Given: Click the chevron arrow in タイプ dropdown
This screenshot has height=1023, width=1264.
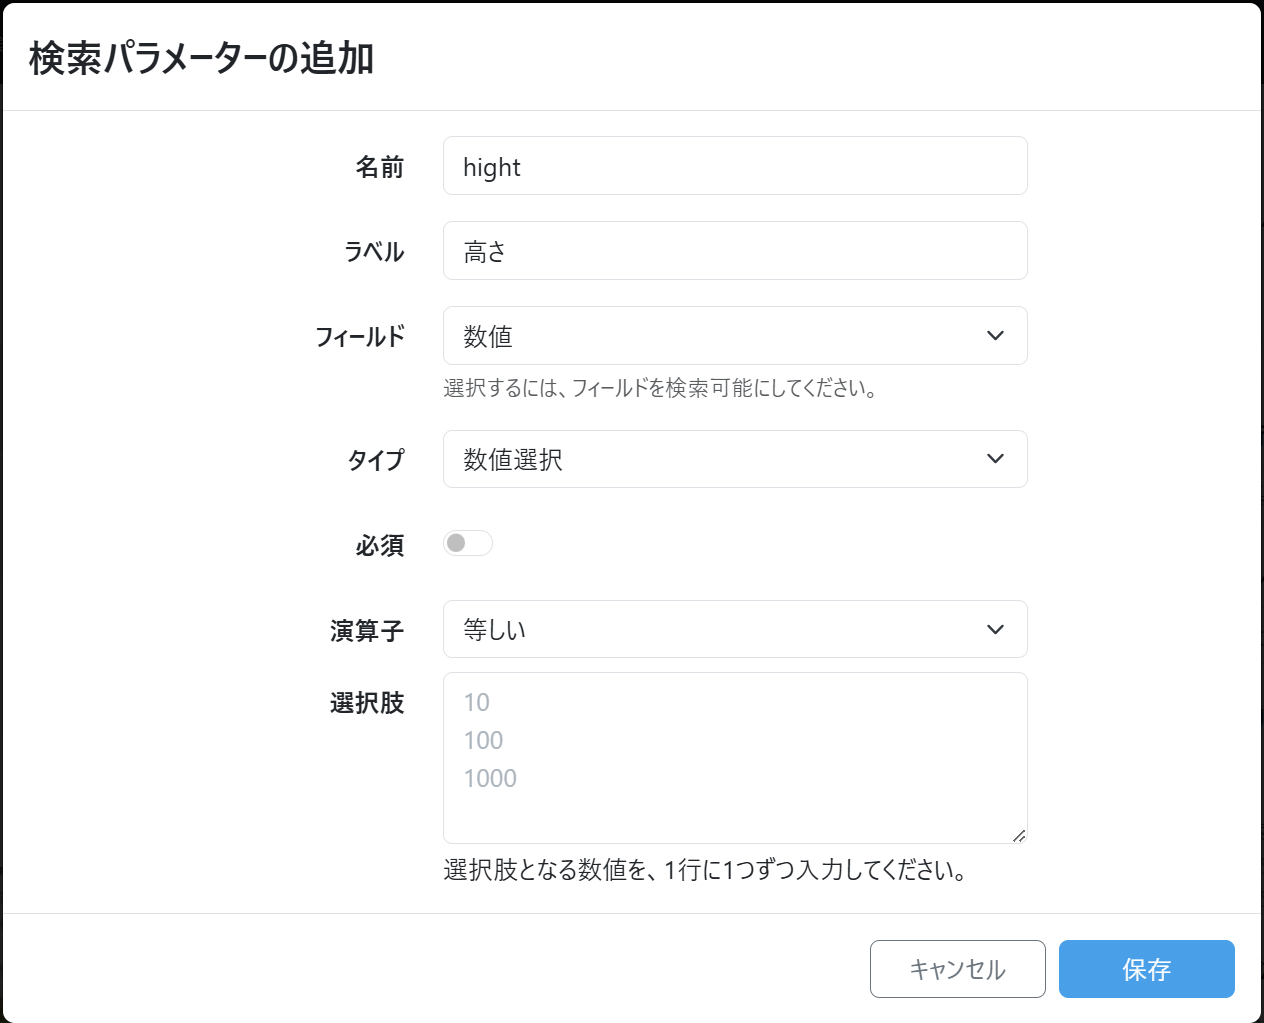Looking at the screenshot, I should pos(995,459).
